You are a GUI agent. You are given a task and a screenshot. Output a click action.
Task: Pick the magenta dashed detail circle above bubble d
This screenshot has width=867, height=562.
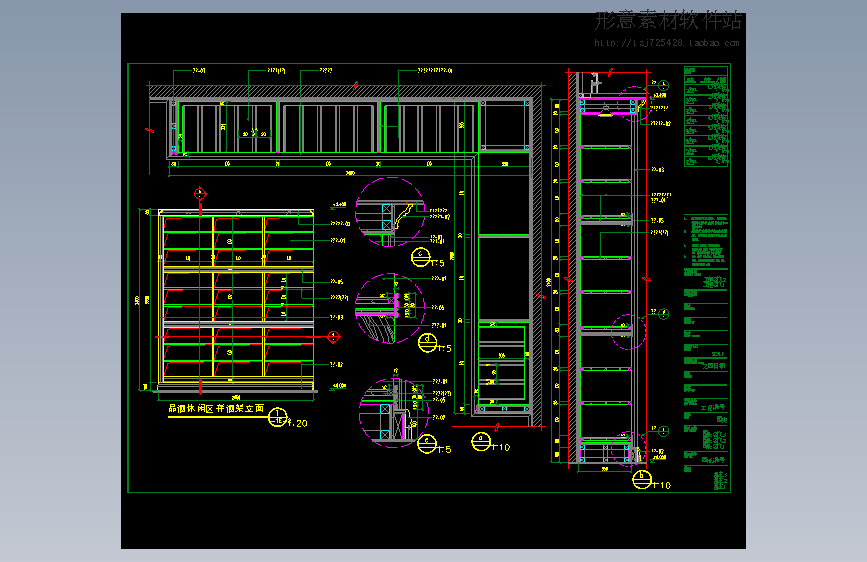[x=390, y=308]
